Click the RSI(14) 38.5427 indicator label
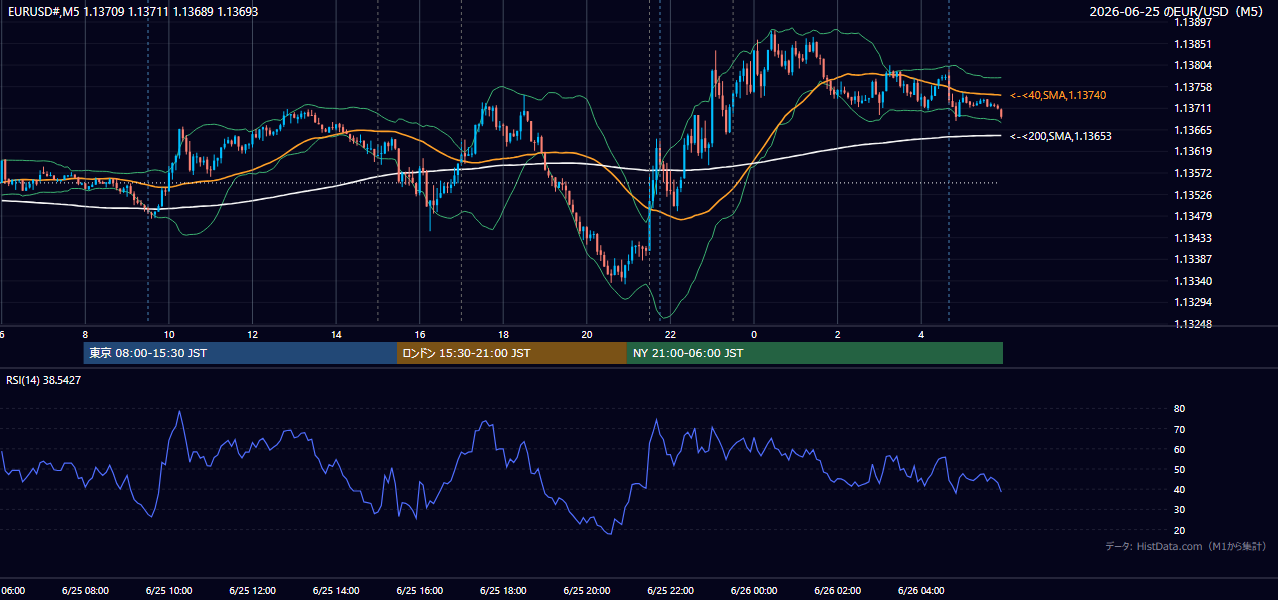Image resolution: width=1278 pixels, height=600 pixels. point(44,380)
